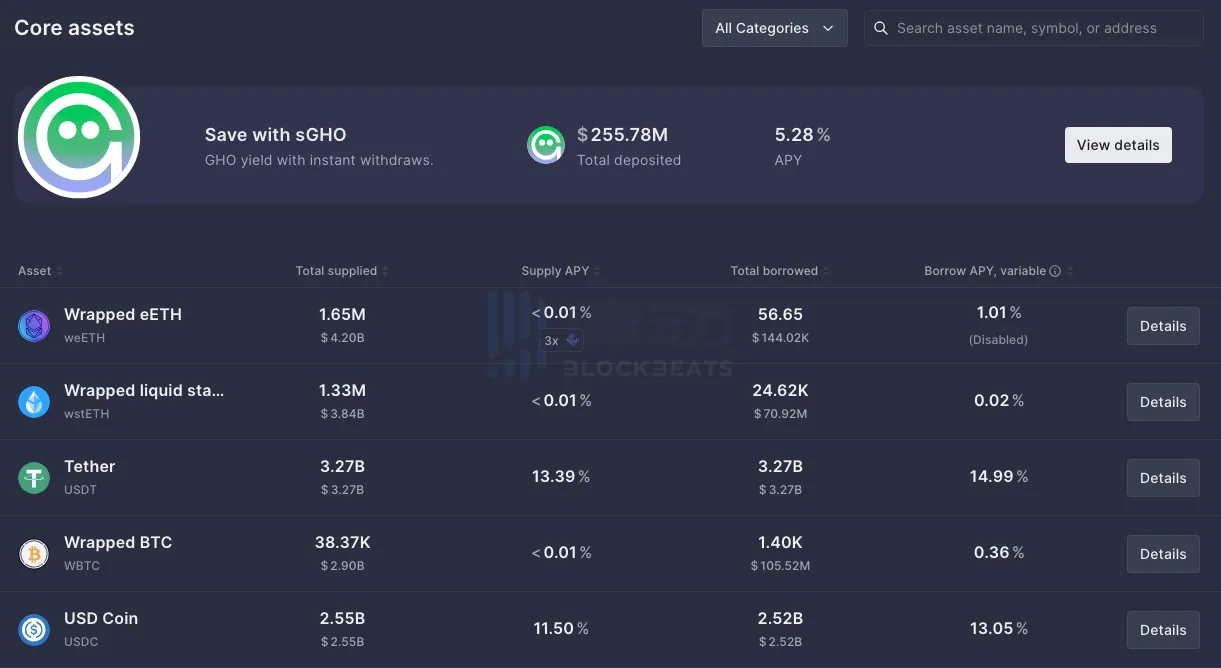1221x668 pixels.
Task: Click the 2.52B total borrowed value
Action: tap(780, 618)
